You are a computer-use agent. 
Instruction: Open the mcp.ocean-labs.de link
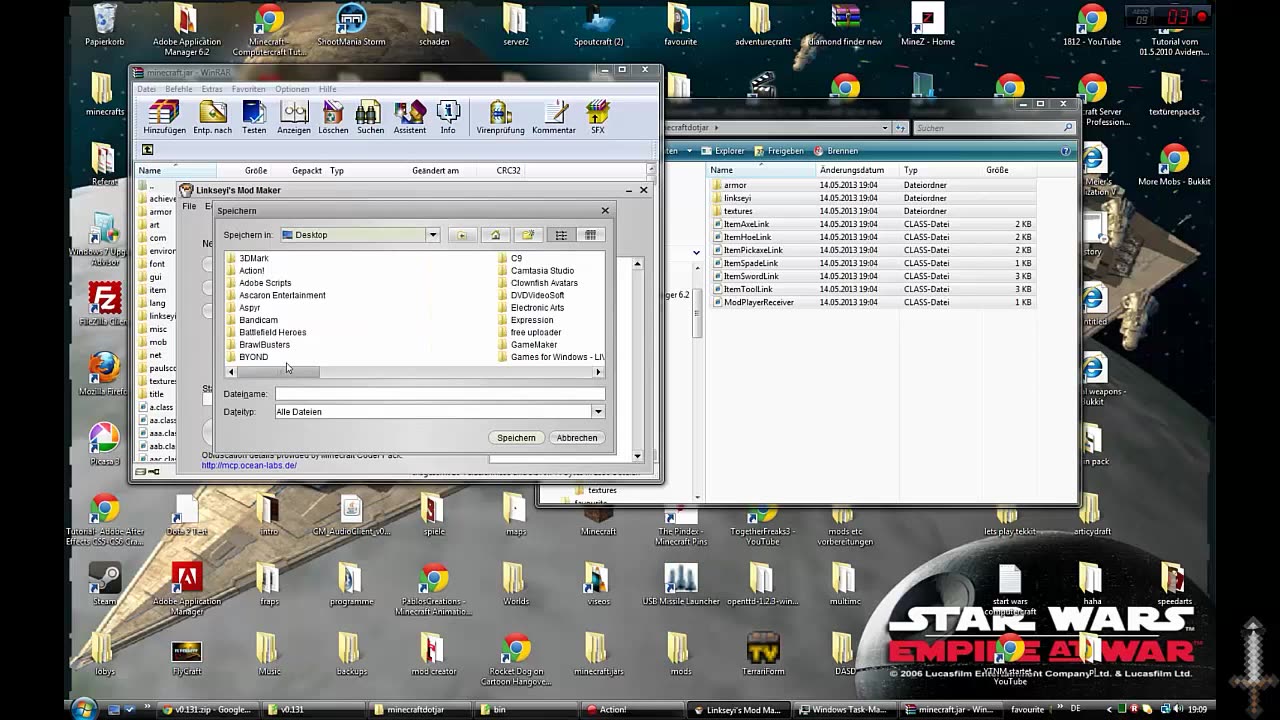tap(249, 465)
